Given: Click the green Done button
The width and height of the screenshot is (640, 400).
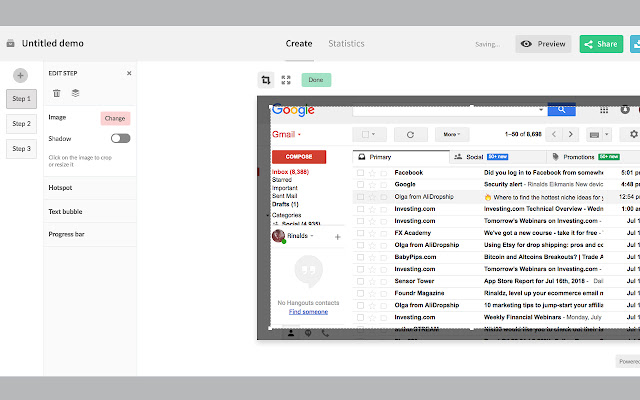Looking at the screenshot, I should coord(316,80).
